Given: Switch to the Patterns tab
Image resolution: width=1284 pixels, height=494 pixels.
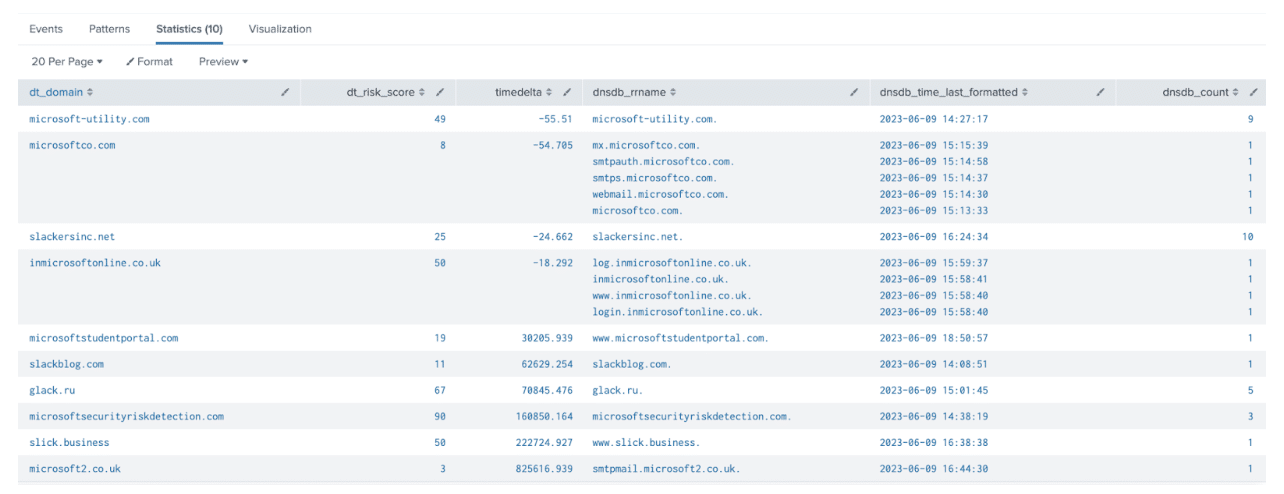Looking at the screenshot, I should click(x=109, y=29).
